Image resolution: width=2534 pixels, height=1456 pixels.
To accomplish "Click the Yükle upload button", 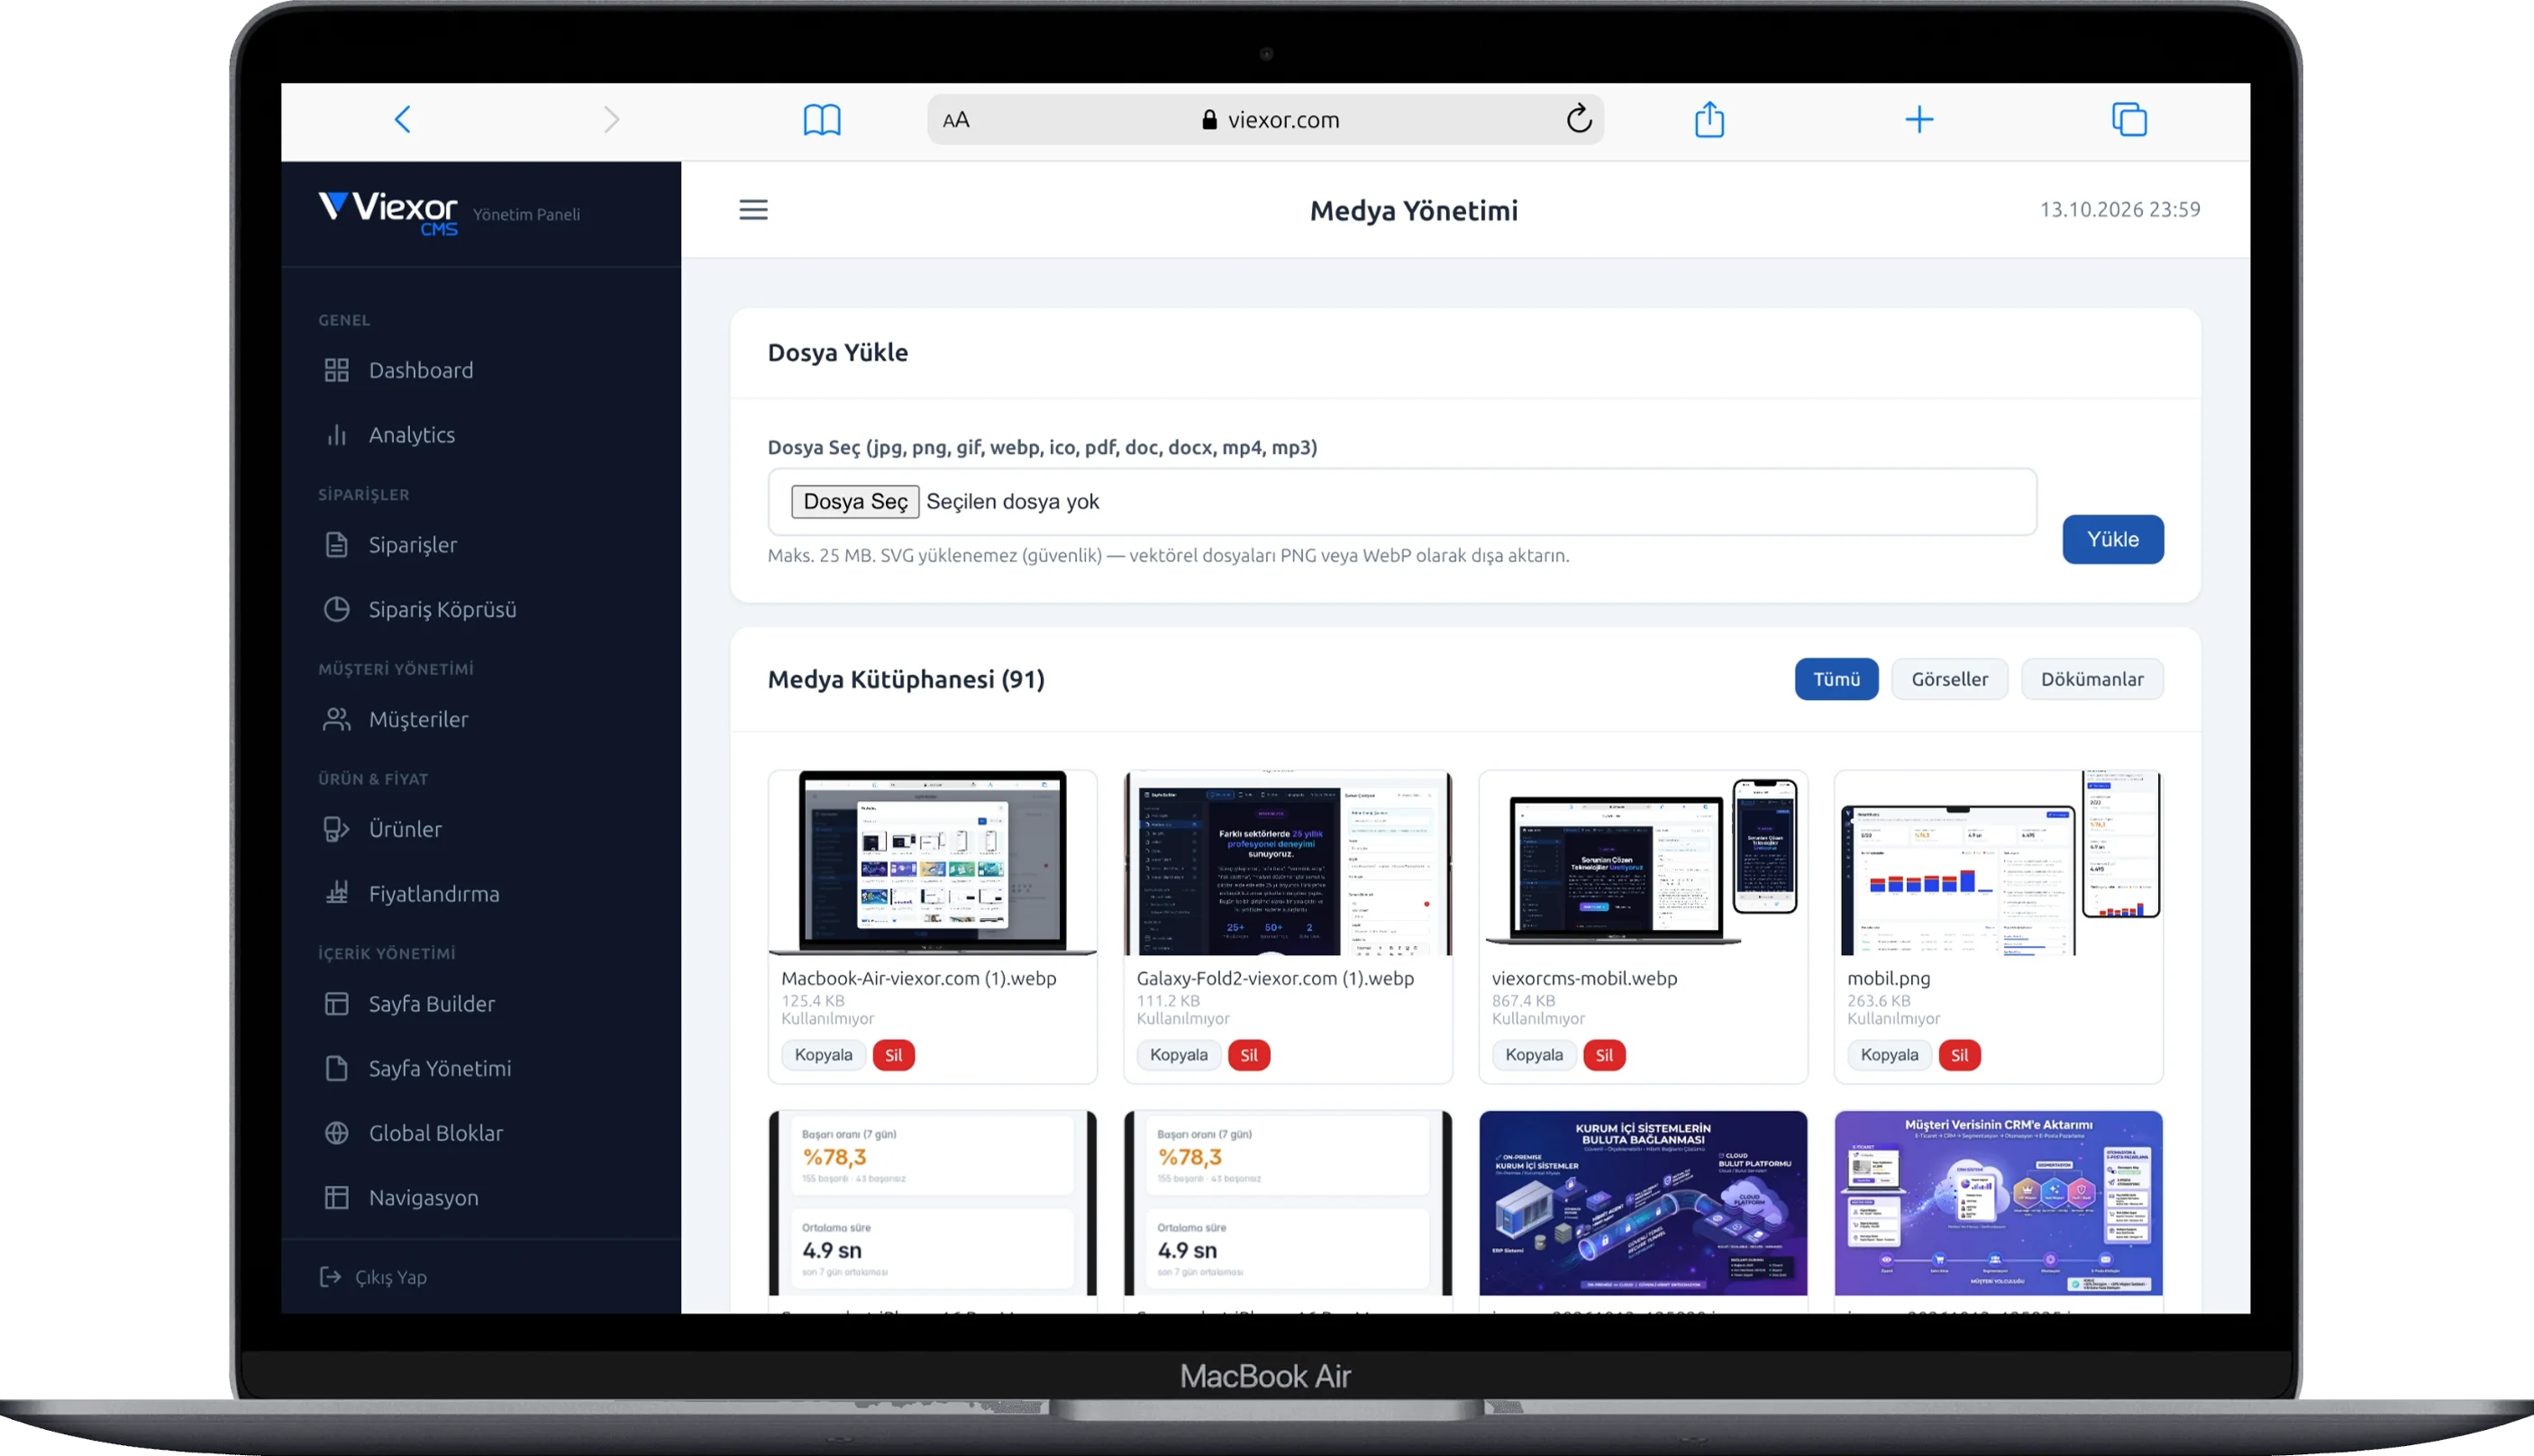I will point(2113,539).
